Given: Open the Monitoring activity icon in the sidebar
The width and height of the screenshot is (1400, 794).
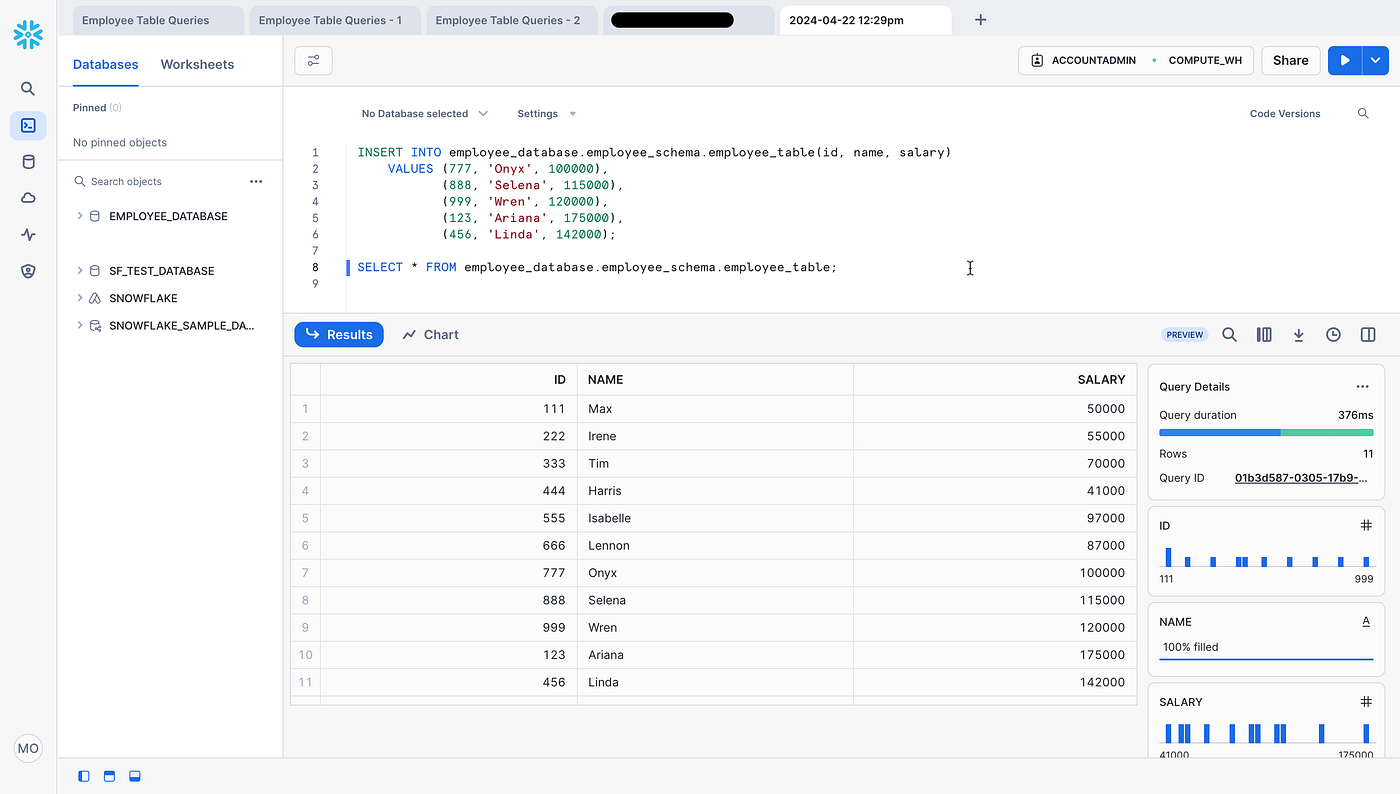Looking at the screenshot, I should (x=28, y=235).
